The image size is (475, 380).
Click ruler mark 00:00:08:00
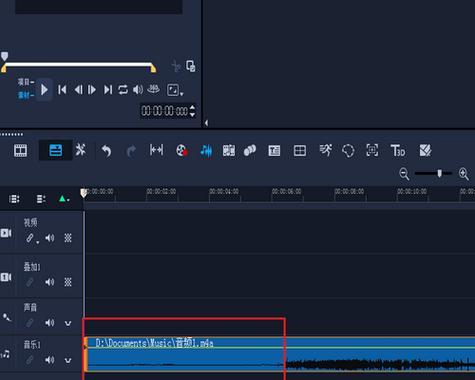tap(349, 192)
